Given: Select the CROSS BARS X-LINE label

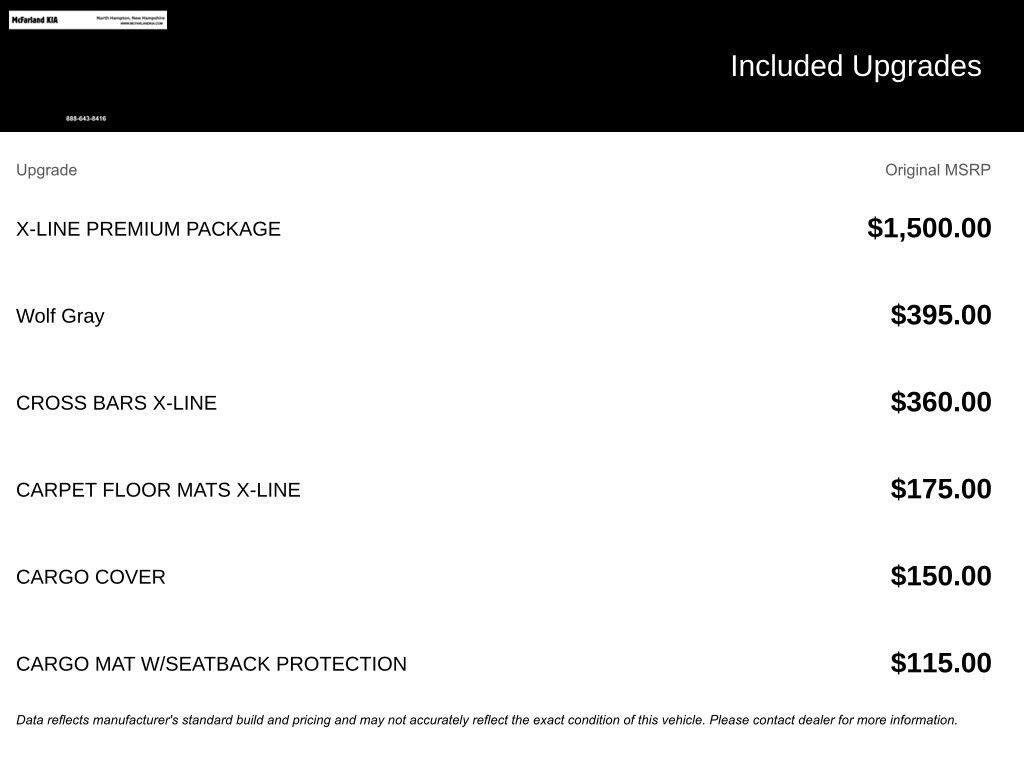Looking at the screenshot, I should [x=116, y=403].
